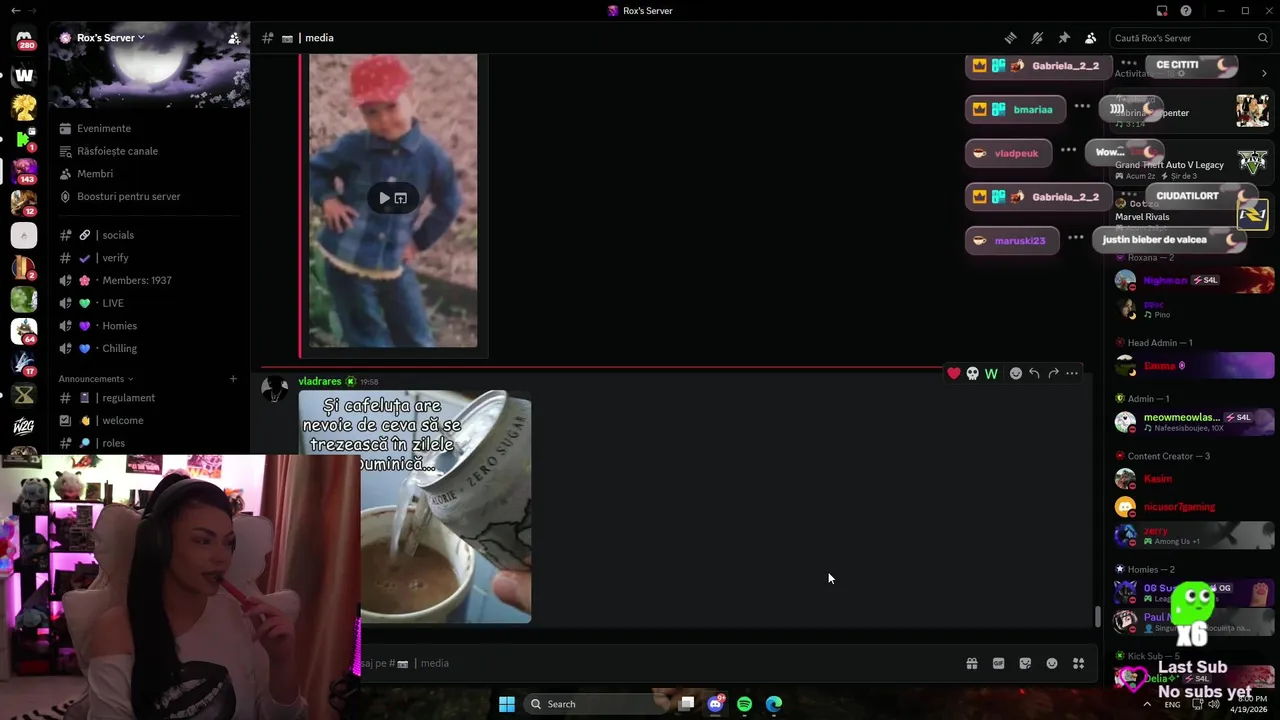Open emoji picker in message bar
Screen dimensions: 1280x720
(x=1052, y=663)
